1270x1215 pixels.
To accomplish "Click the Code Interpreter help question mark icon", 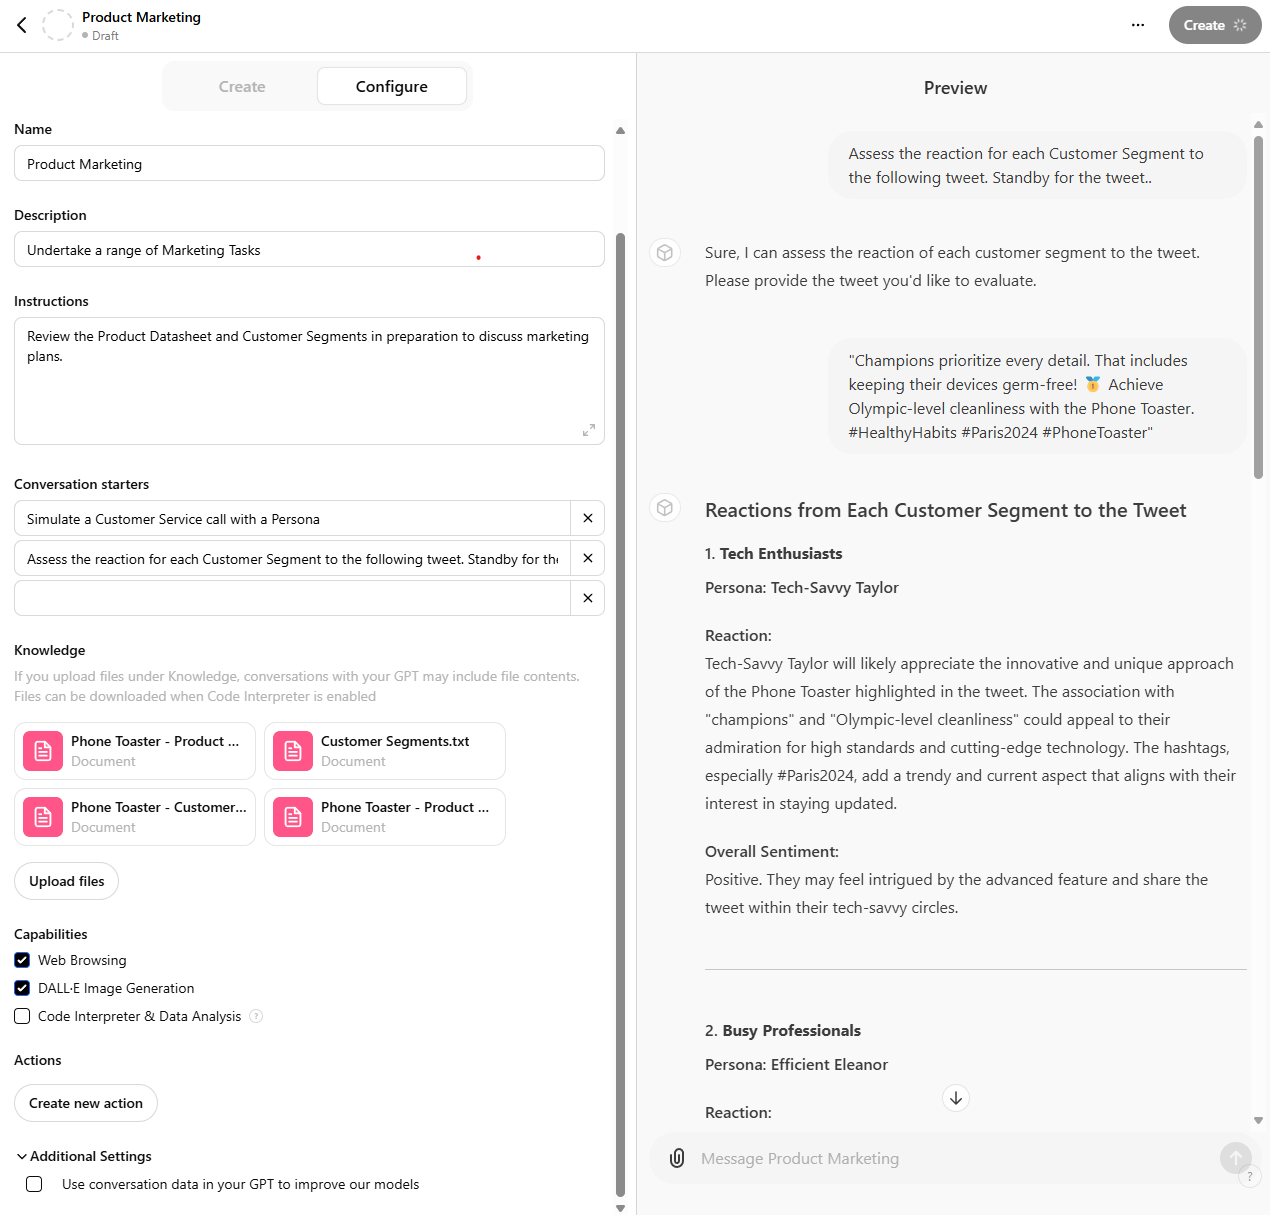I will click(257, 1016).
